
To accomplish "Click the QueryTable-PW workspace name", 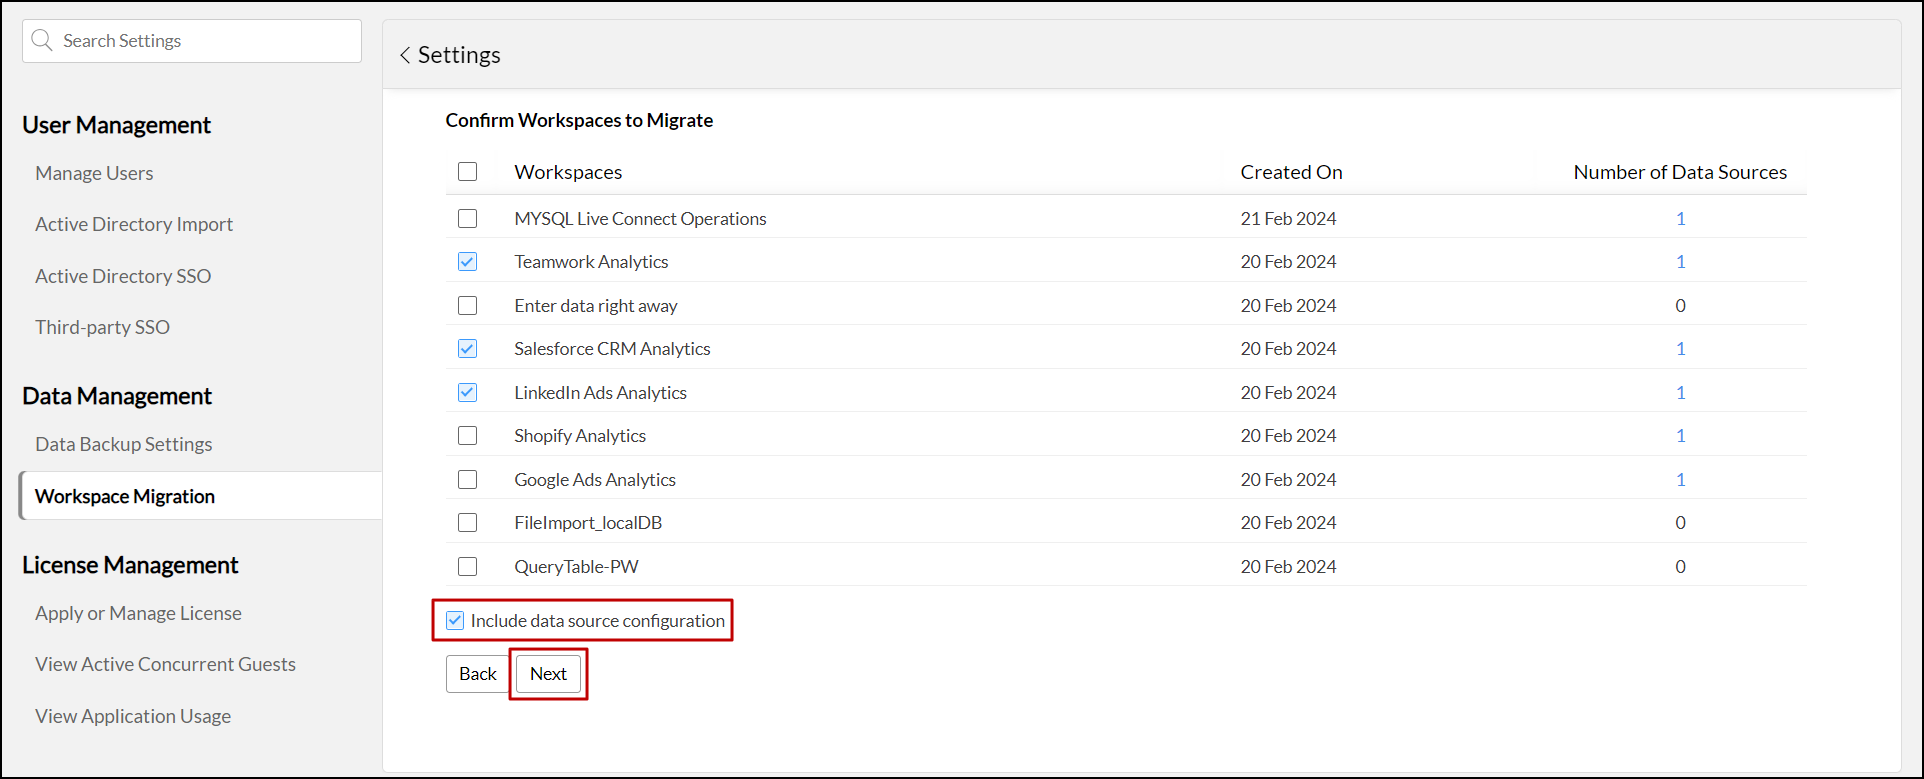I will (576, 566).
